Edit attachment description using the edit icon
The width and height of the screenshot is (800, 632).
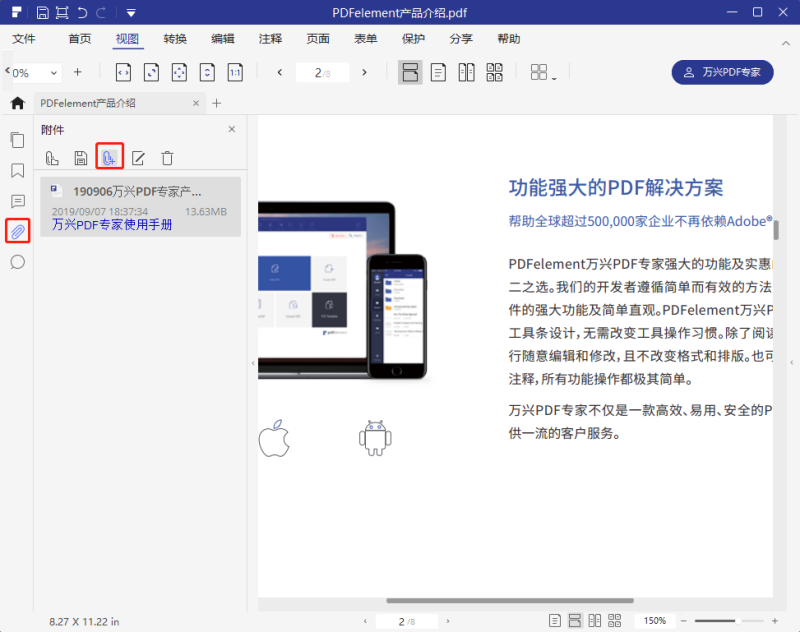point(138,157)
